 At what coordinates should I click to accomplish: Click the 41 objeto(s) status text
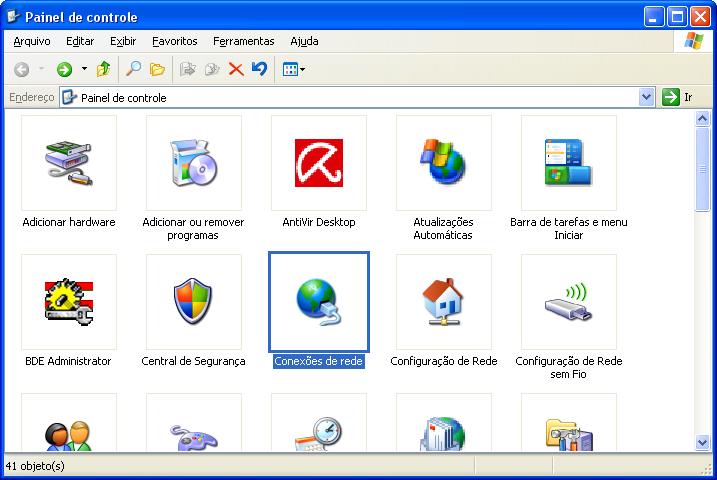pos(35,466)
